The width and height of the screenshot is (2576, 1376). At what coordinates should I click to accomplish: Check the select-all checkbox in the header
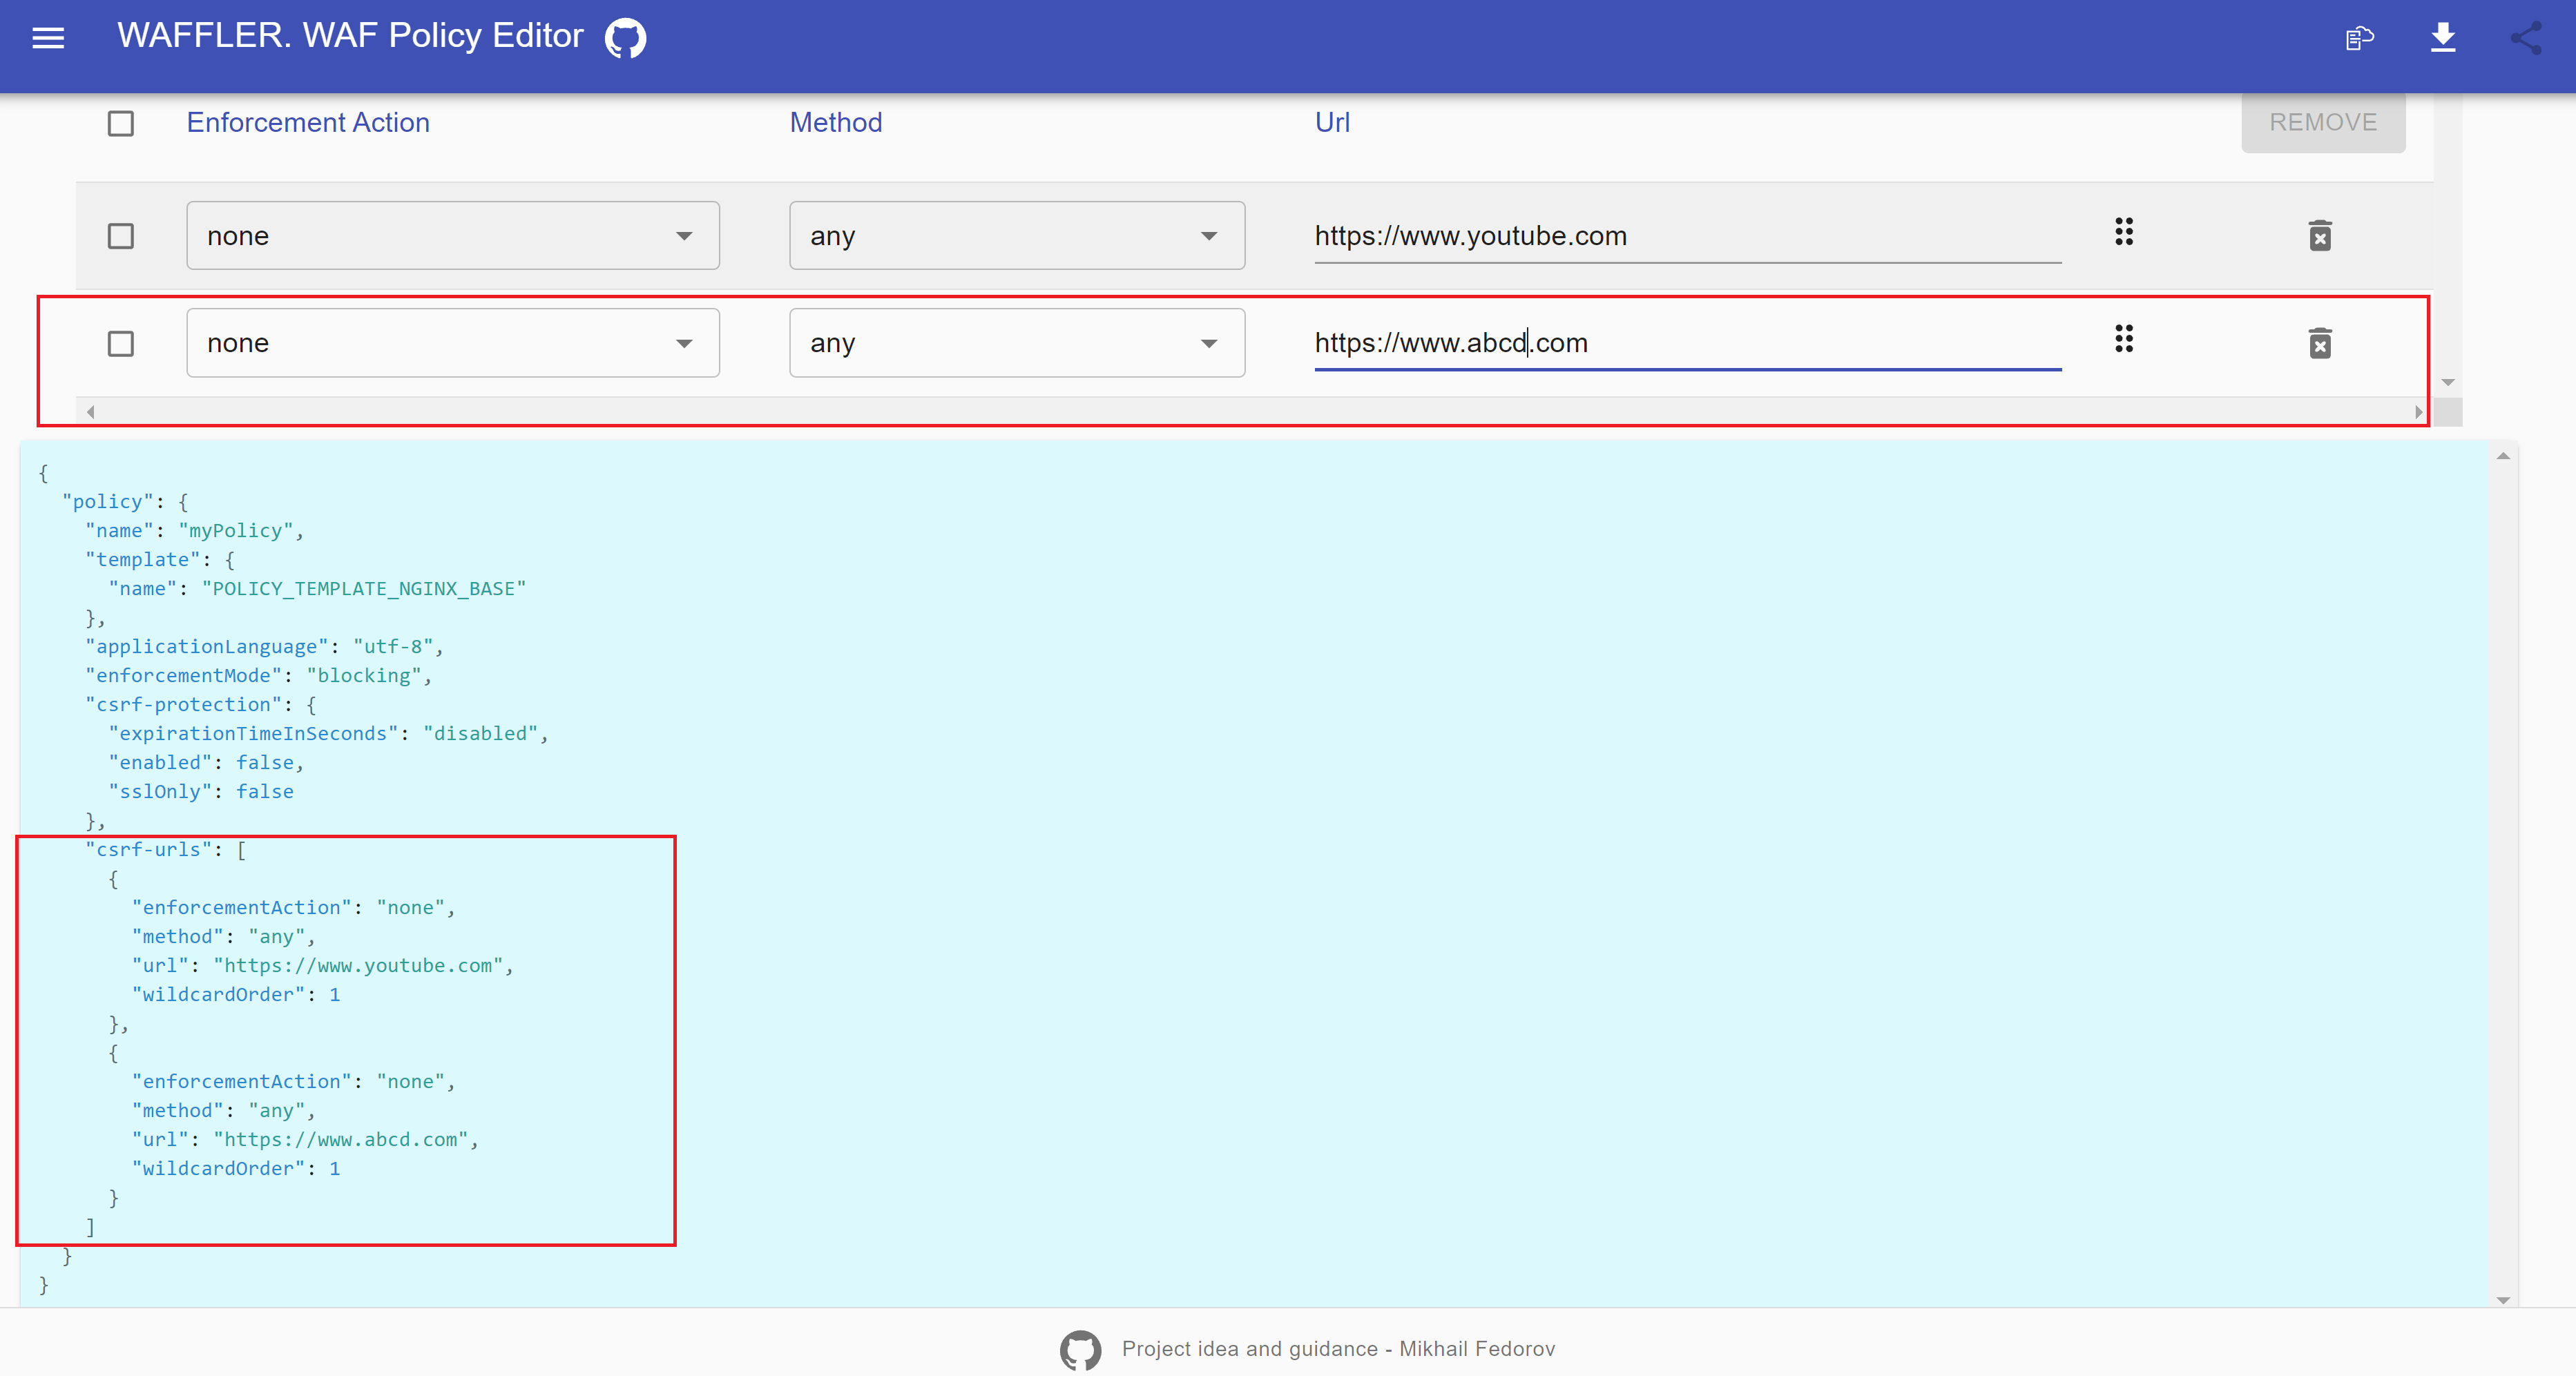(x=120, y=123)
